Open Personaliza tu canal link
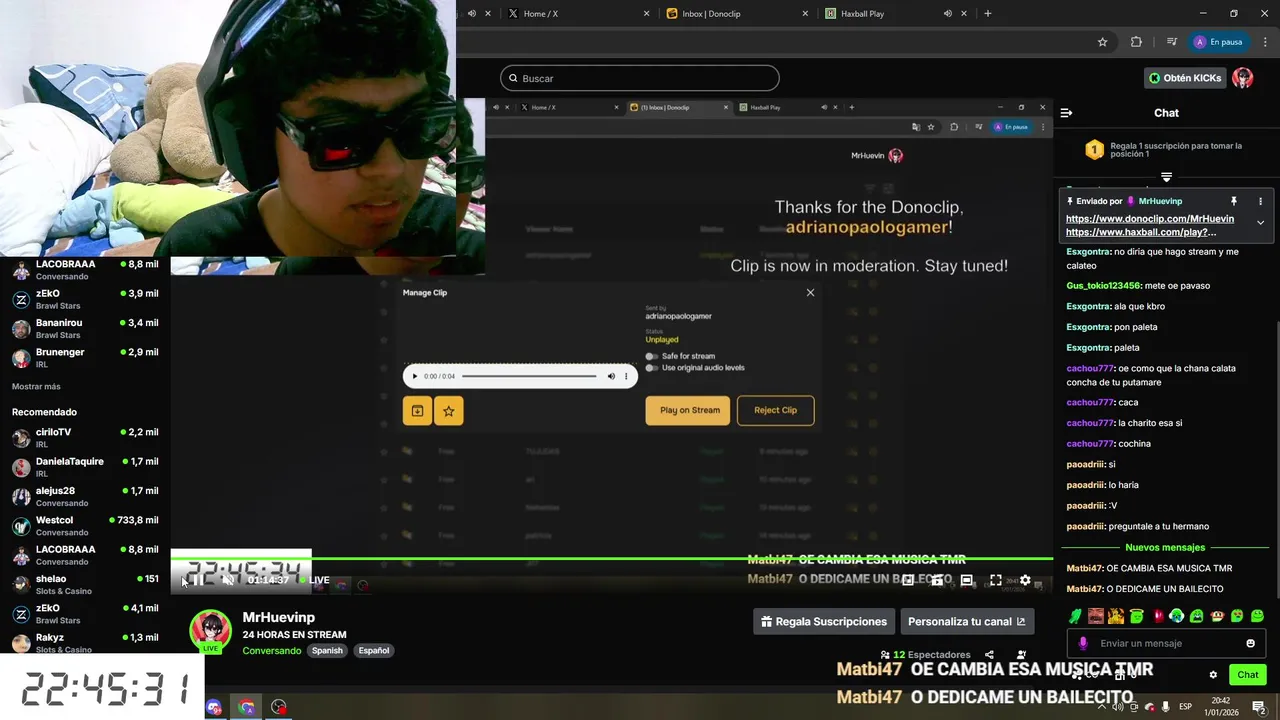Viewport: 1280px width, 720px height. click(x=967, y=621)
